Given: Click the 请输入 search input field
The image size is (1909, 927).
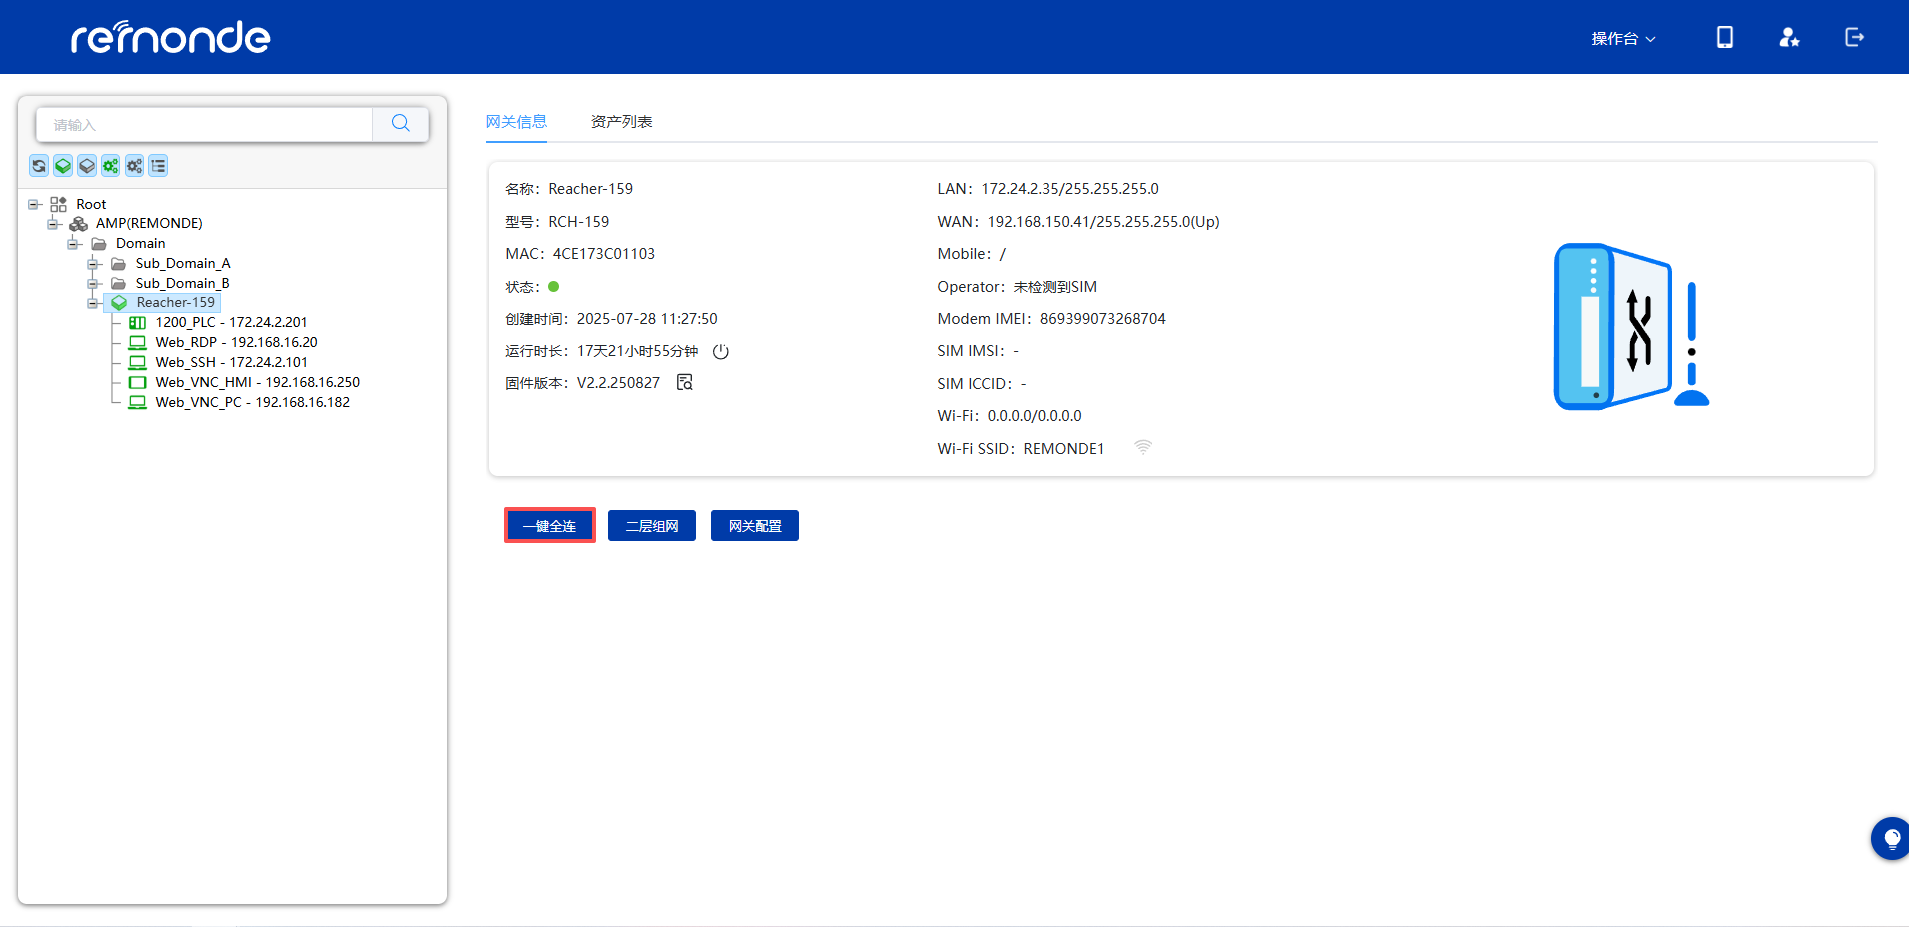Looking at the screenshot, I should coord(205,125).
